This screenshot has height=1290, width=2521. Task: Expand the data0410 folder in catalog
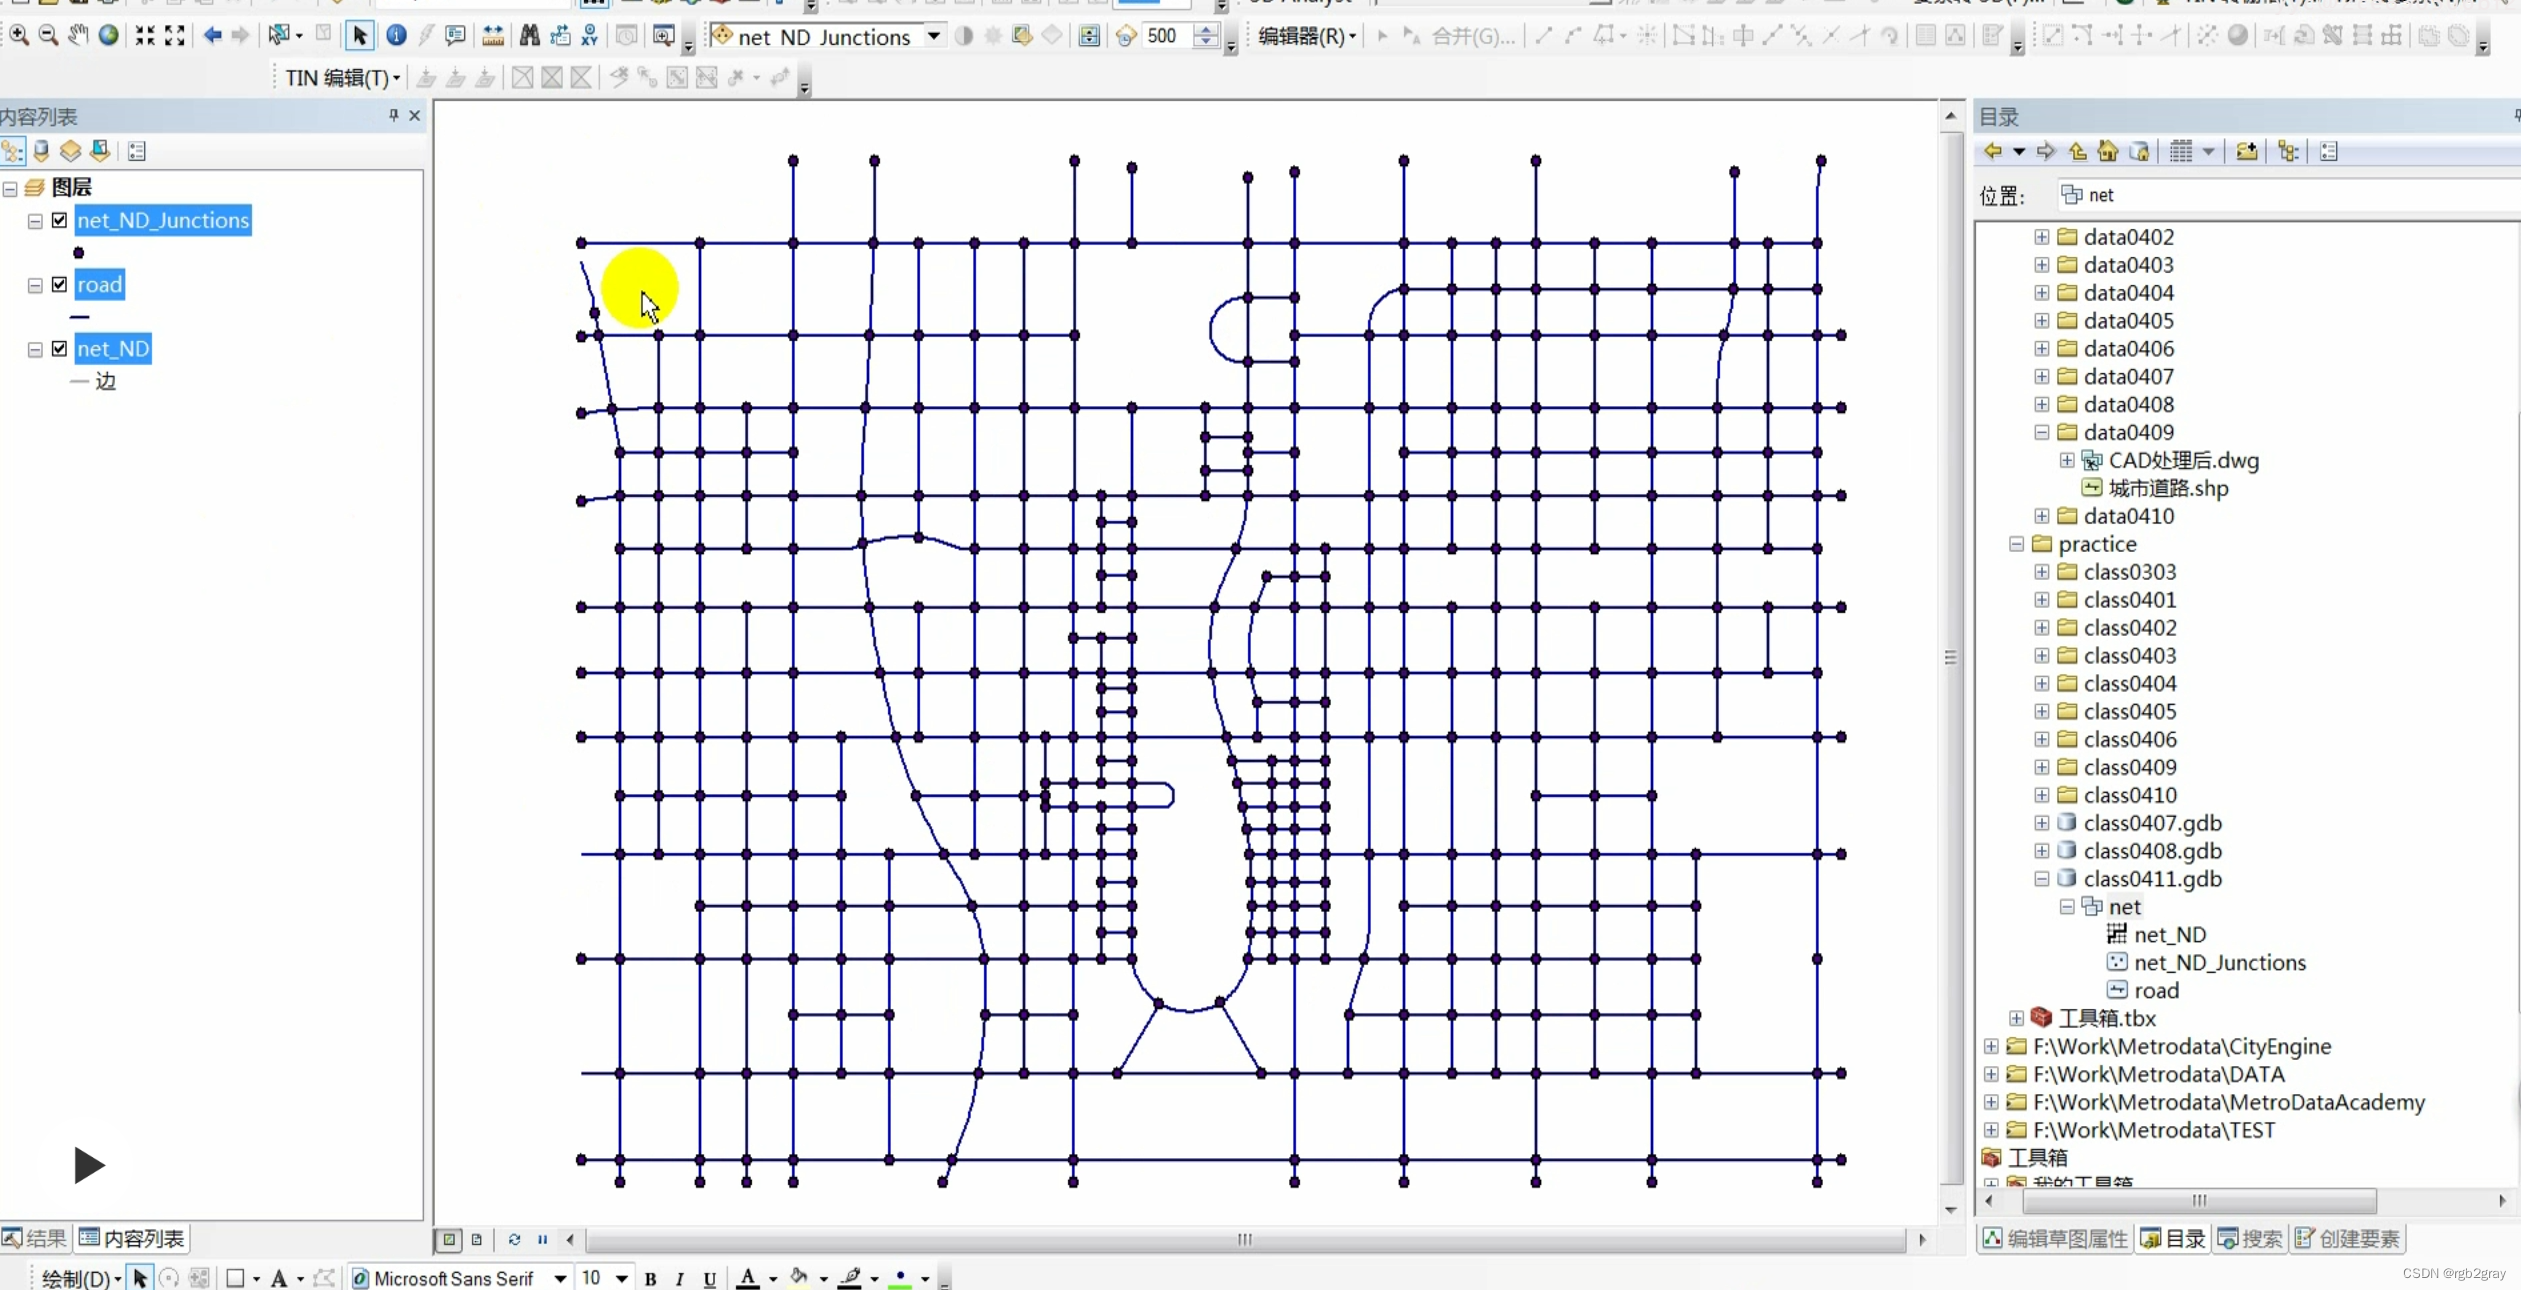click(x=2041, y=516)
